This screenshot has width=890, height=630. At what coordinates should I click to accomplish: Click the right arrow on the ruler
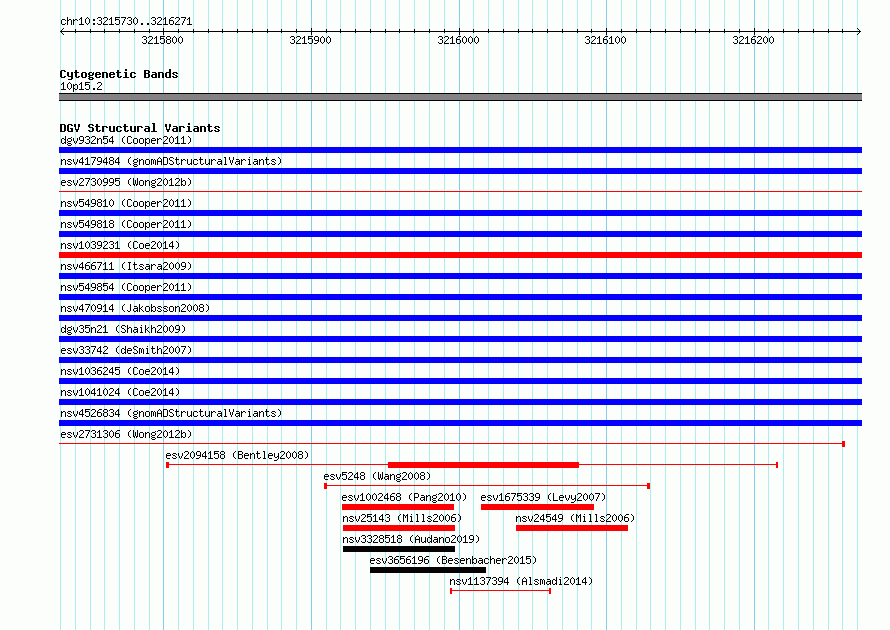pyautogui.click(x=859, y=31)
